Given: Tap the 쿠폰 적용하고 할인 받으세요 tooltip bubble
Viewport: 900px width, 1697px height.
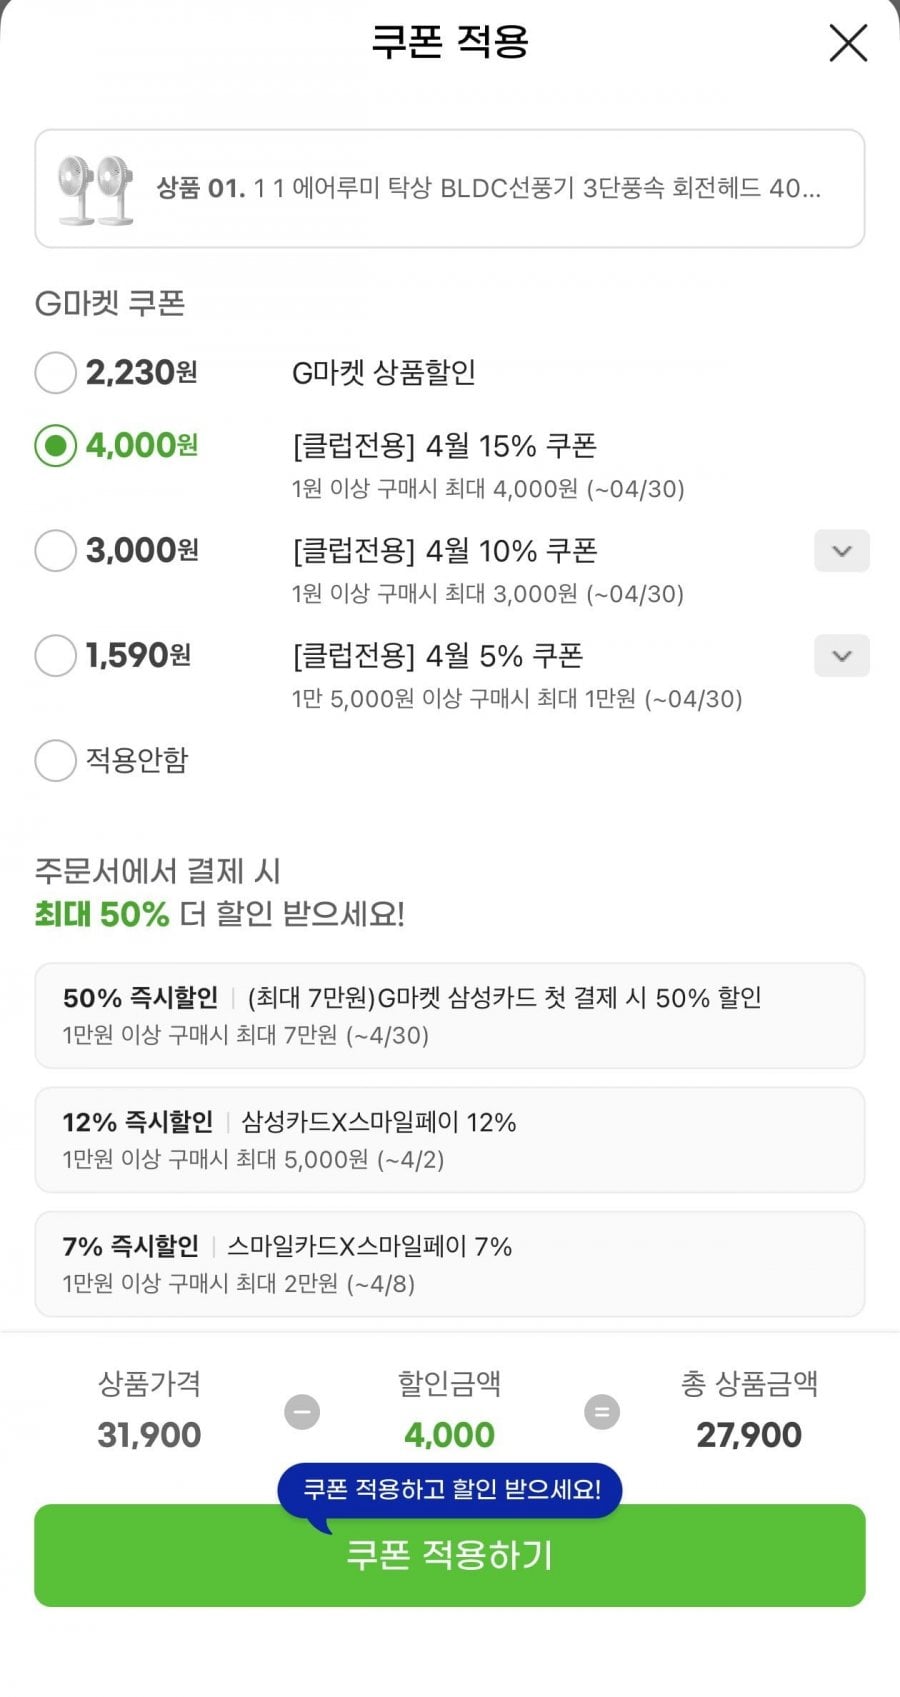Looking at the screenshot, I should click(451, 1490).
